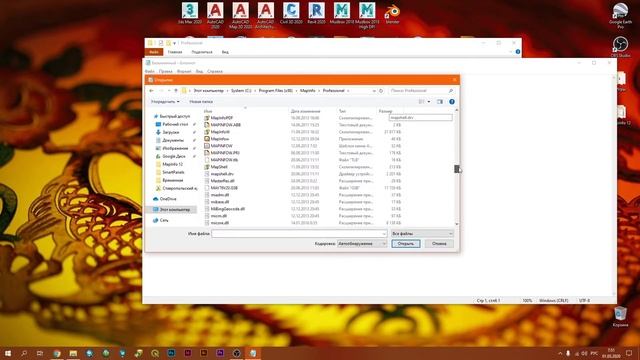The width and height of the screenshot is (640, 360).
Task: Focus the Имя файла input field
Action: point(299,233)
